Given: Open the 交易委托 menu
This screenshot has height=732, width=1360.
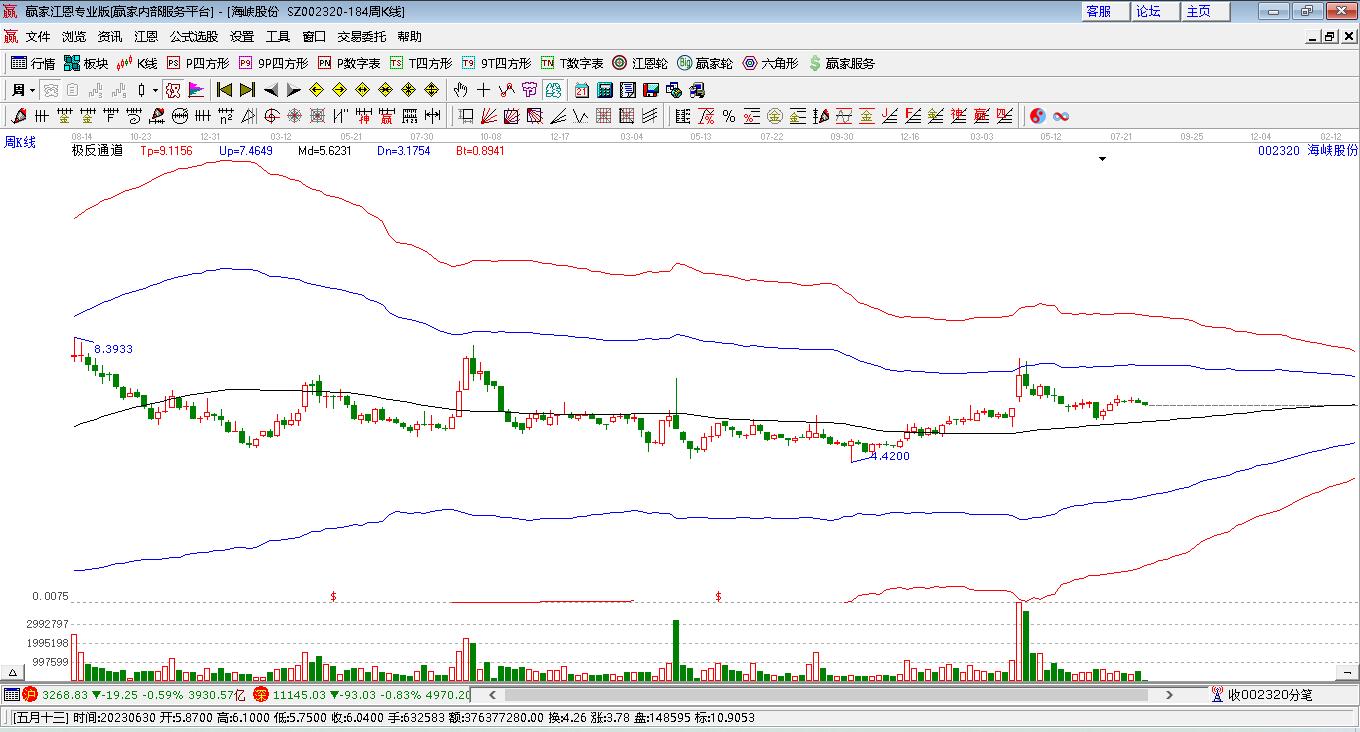Looking at the screenshot, I should click(362, 37).
